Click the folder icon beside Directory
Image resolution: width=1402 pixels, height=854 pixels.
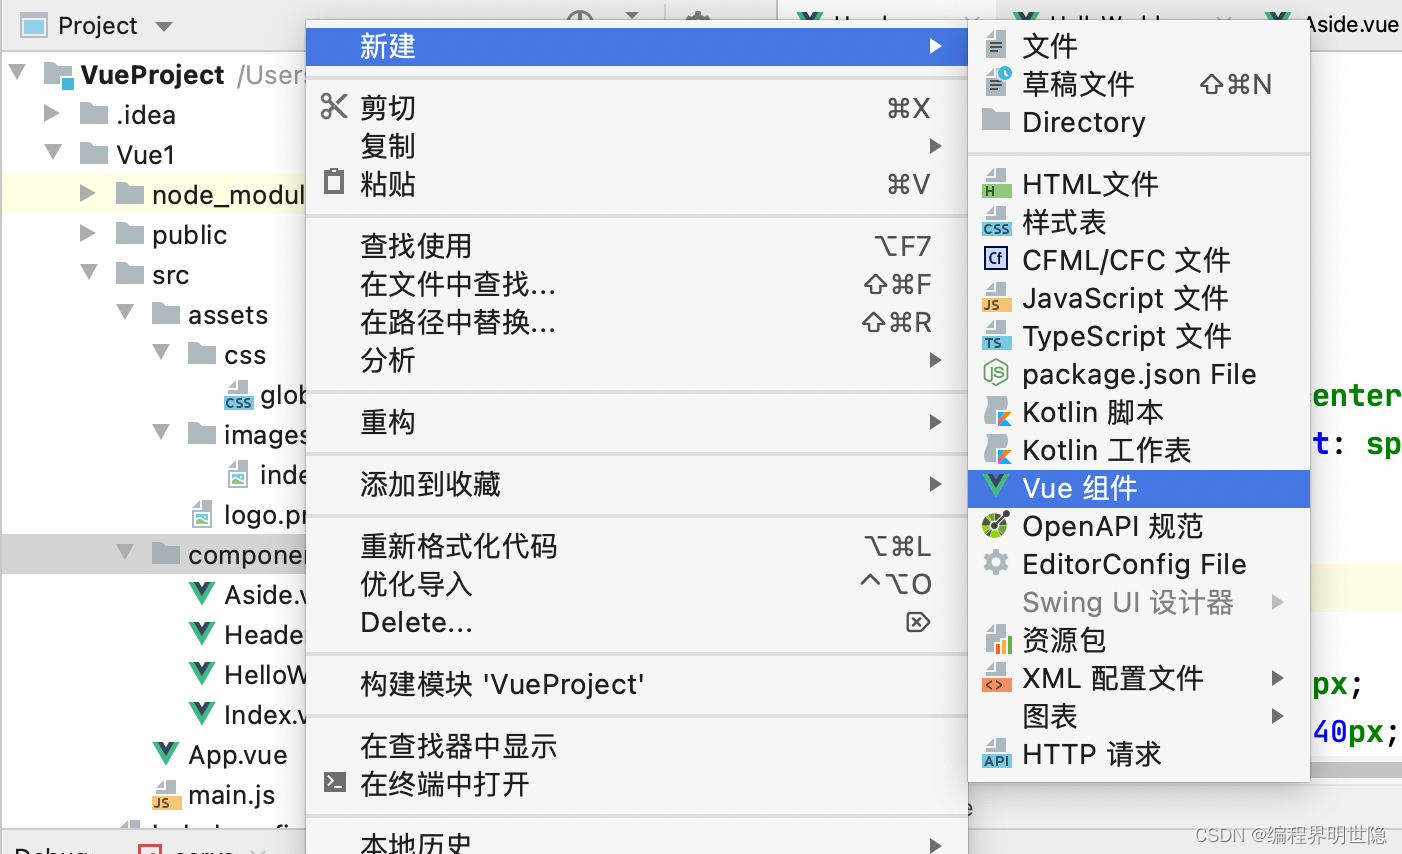995,121
